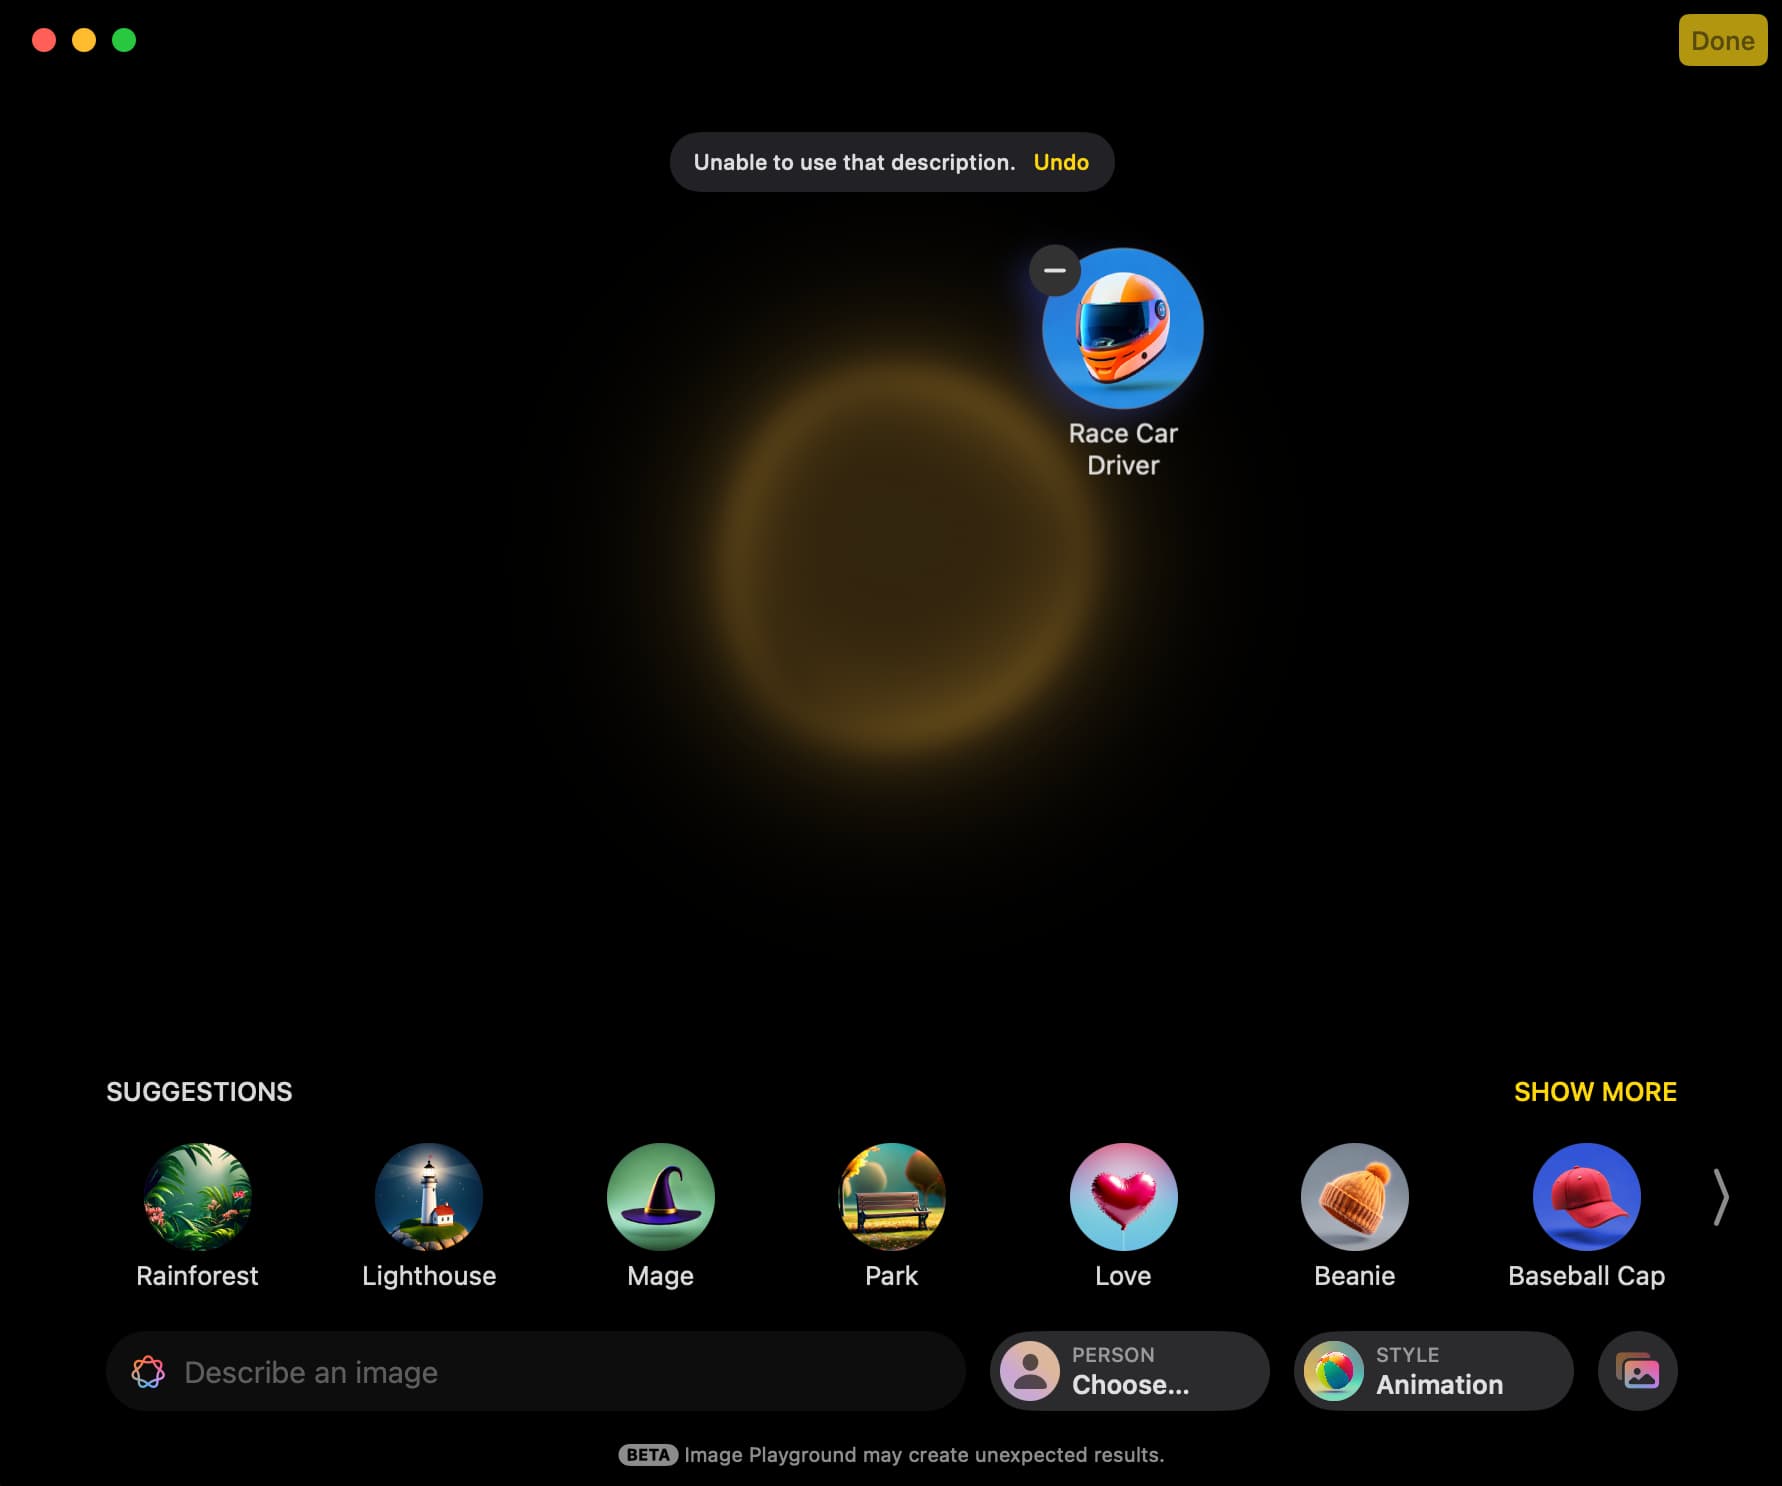Image resolution: width=1782 pixels, height=1486 pixels.
Task: Click the BETA badge
Action: [x=648, y=1455]
